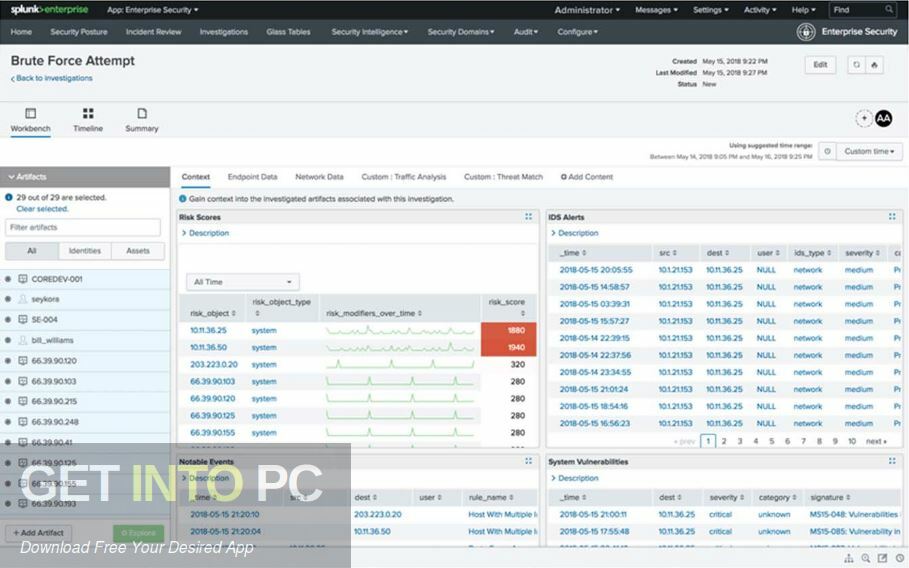The width and height of the screenshot is (909, 568).
Task: Toggle selection dot for COREDEV-001 artifact
Action: click(x=8, y=279)
